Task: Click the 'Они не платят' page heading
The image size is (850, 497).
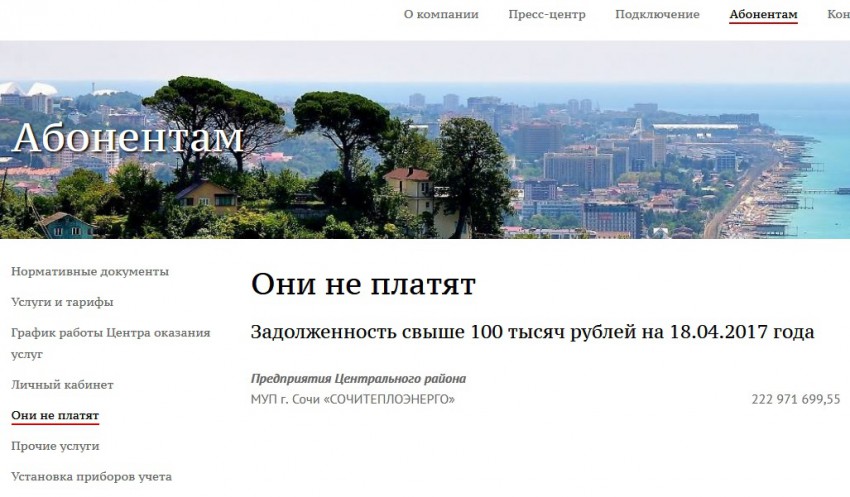Action: click(363, 285)
